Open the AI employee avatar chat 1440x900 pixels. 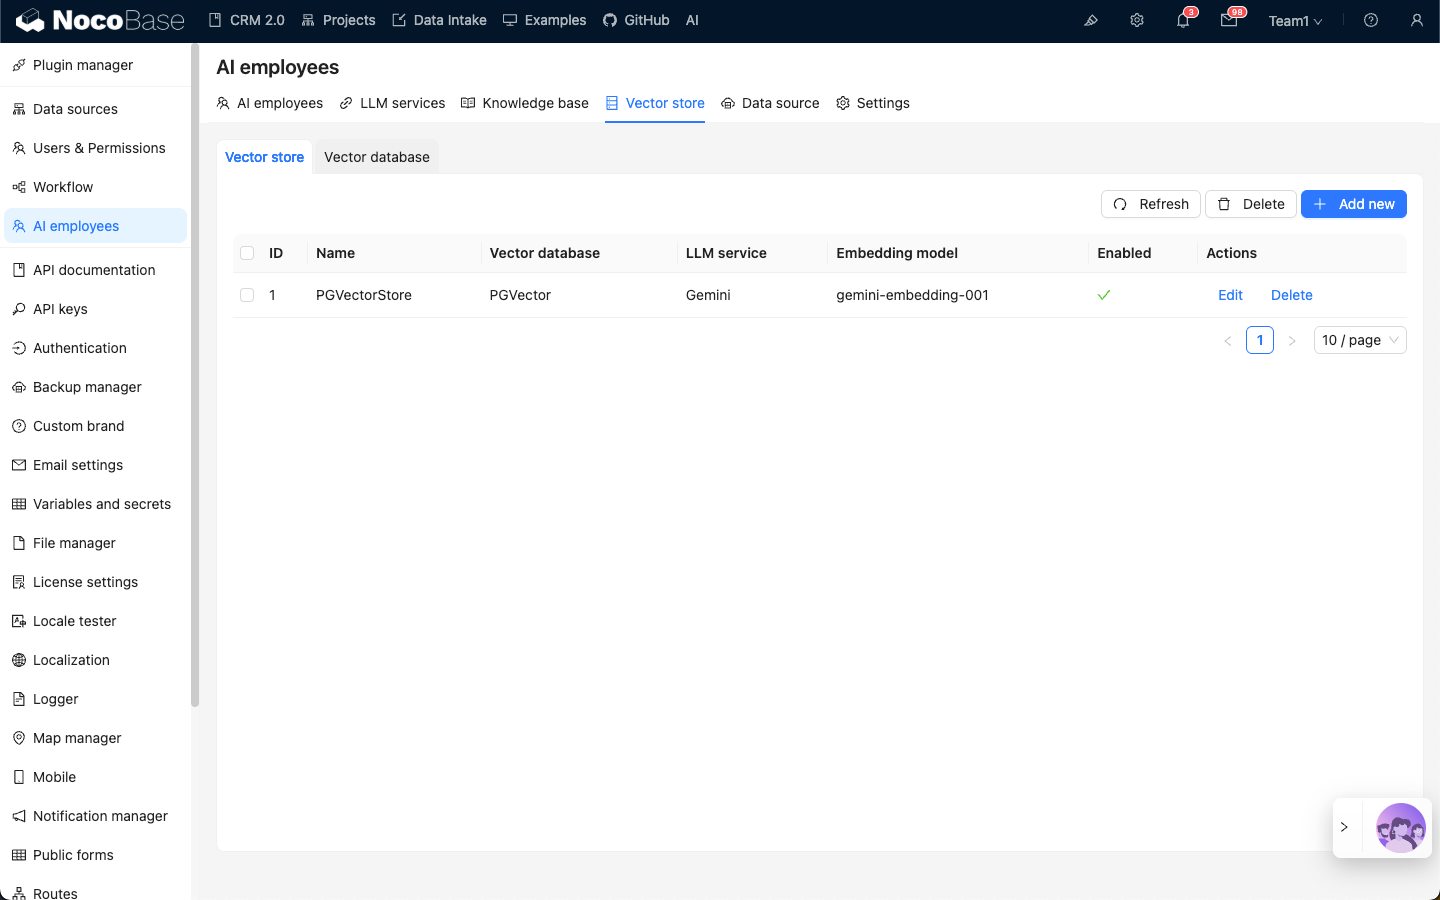pos(1400,828)
